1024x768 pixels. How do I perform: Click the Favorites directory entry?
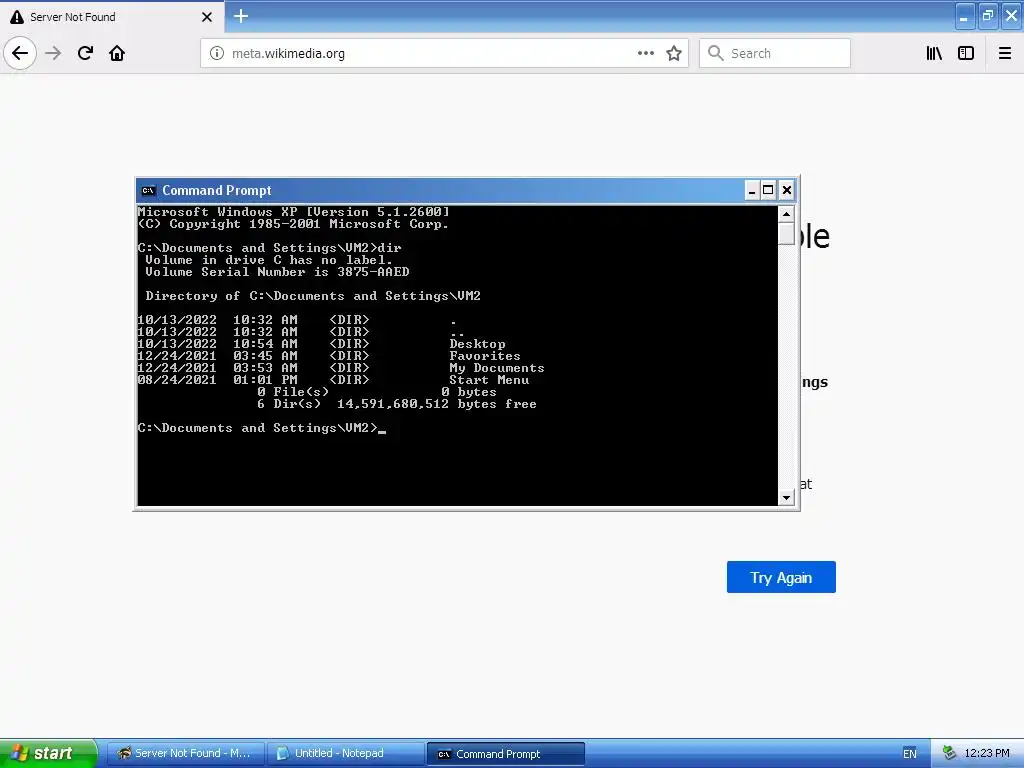pyautogui.click(x=485, y=356)
